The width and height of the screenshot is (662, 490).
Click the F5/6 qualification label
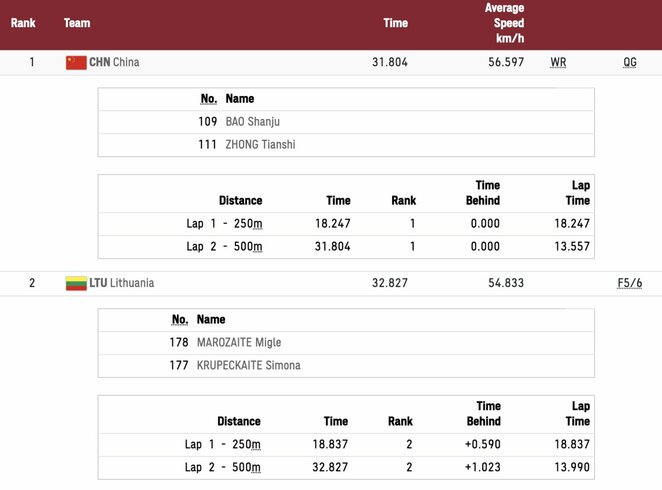click(628, 283)
